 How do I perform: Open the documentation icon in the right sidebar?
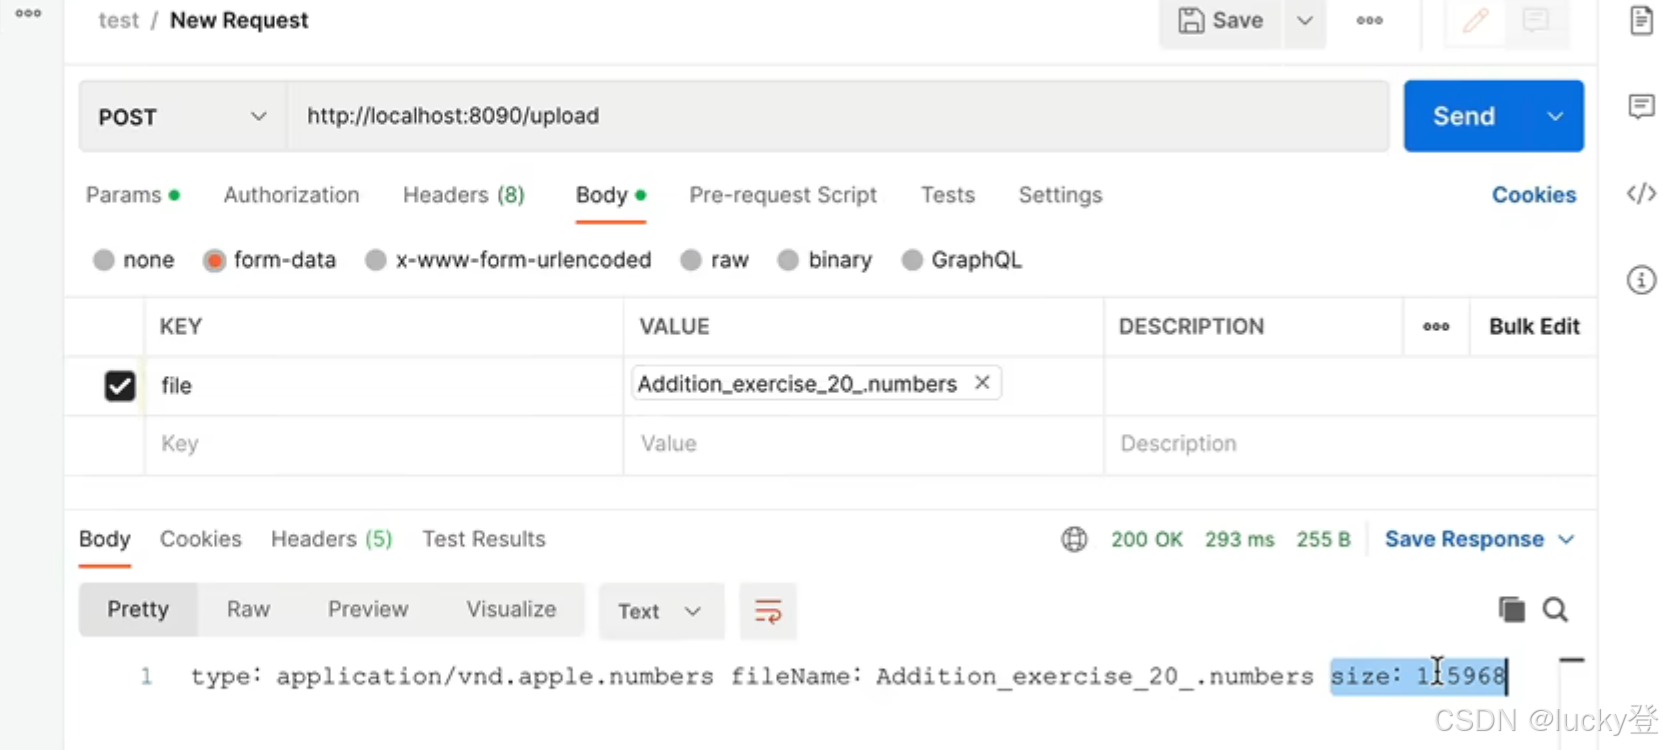1641,20
